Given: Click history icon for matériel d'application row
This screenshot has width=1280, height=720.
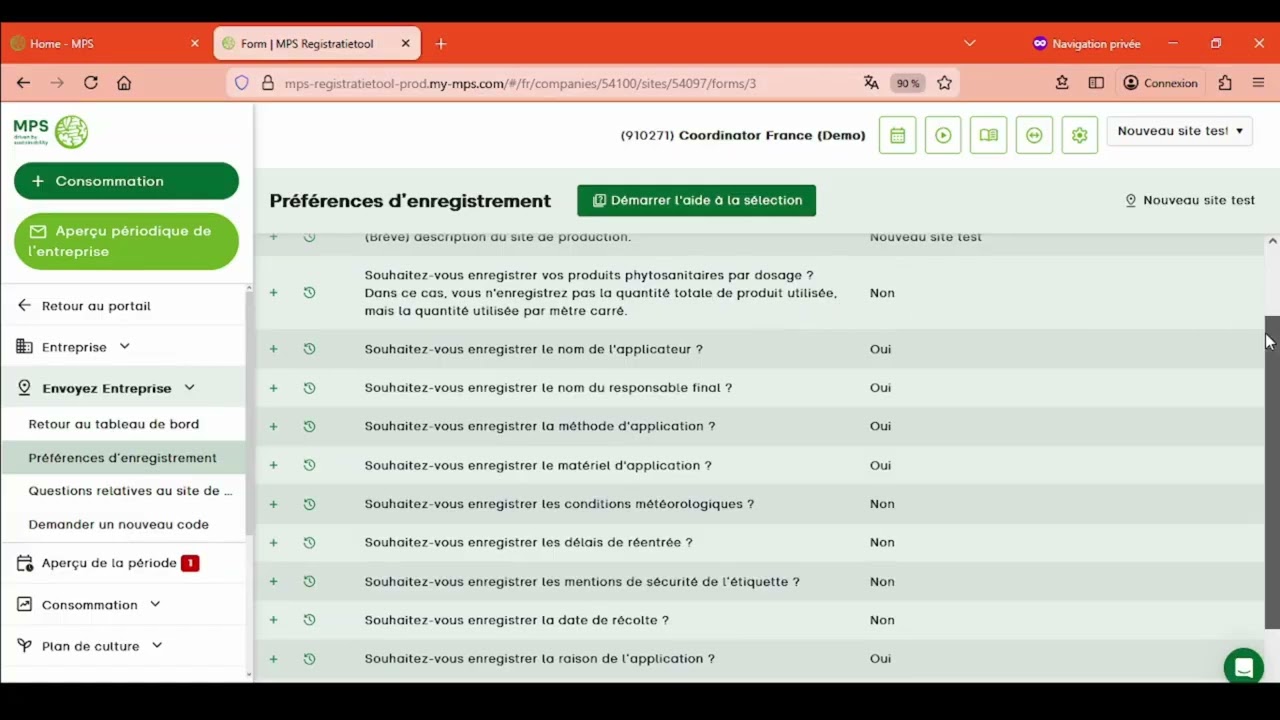Looking at the screenshot, I should click(x=309, y=465).
